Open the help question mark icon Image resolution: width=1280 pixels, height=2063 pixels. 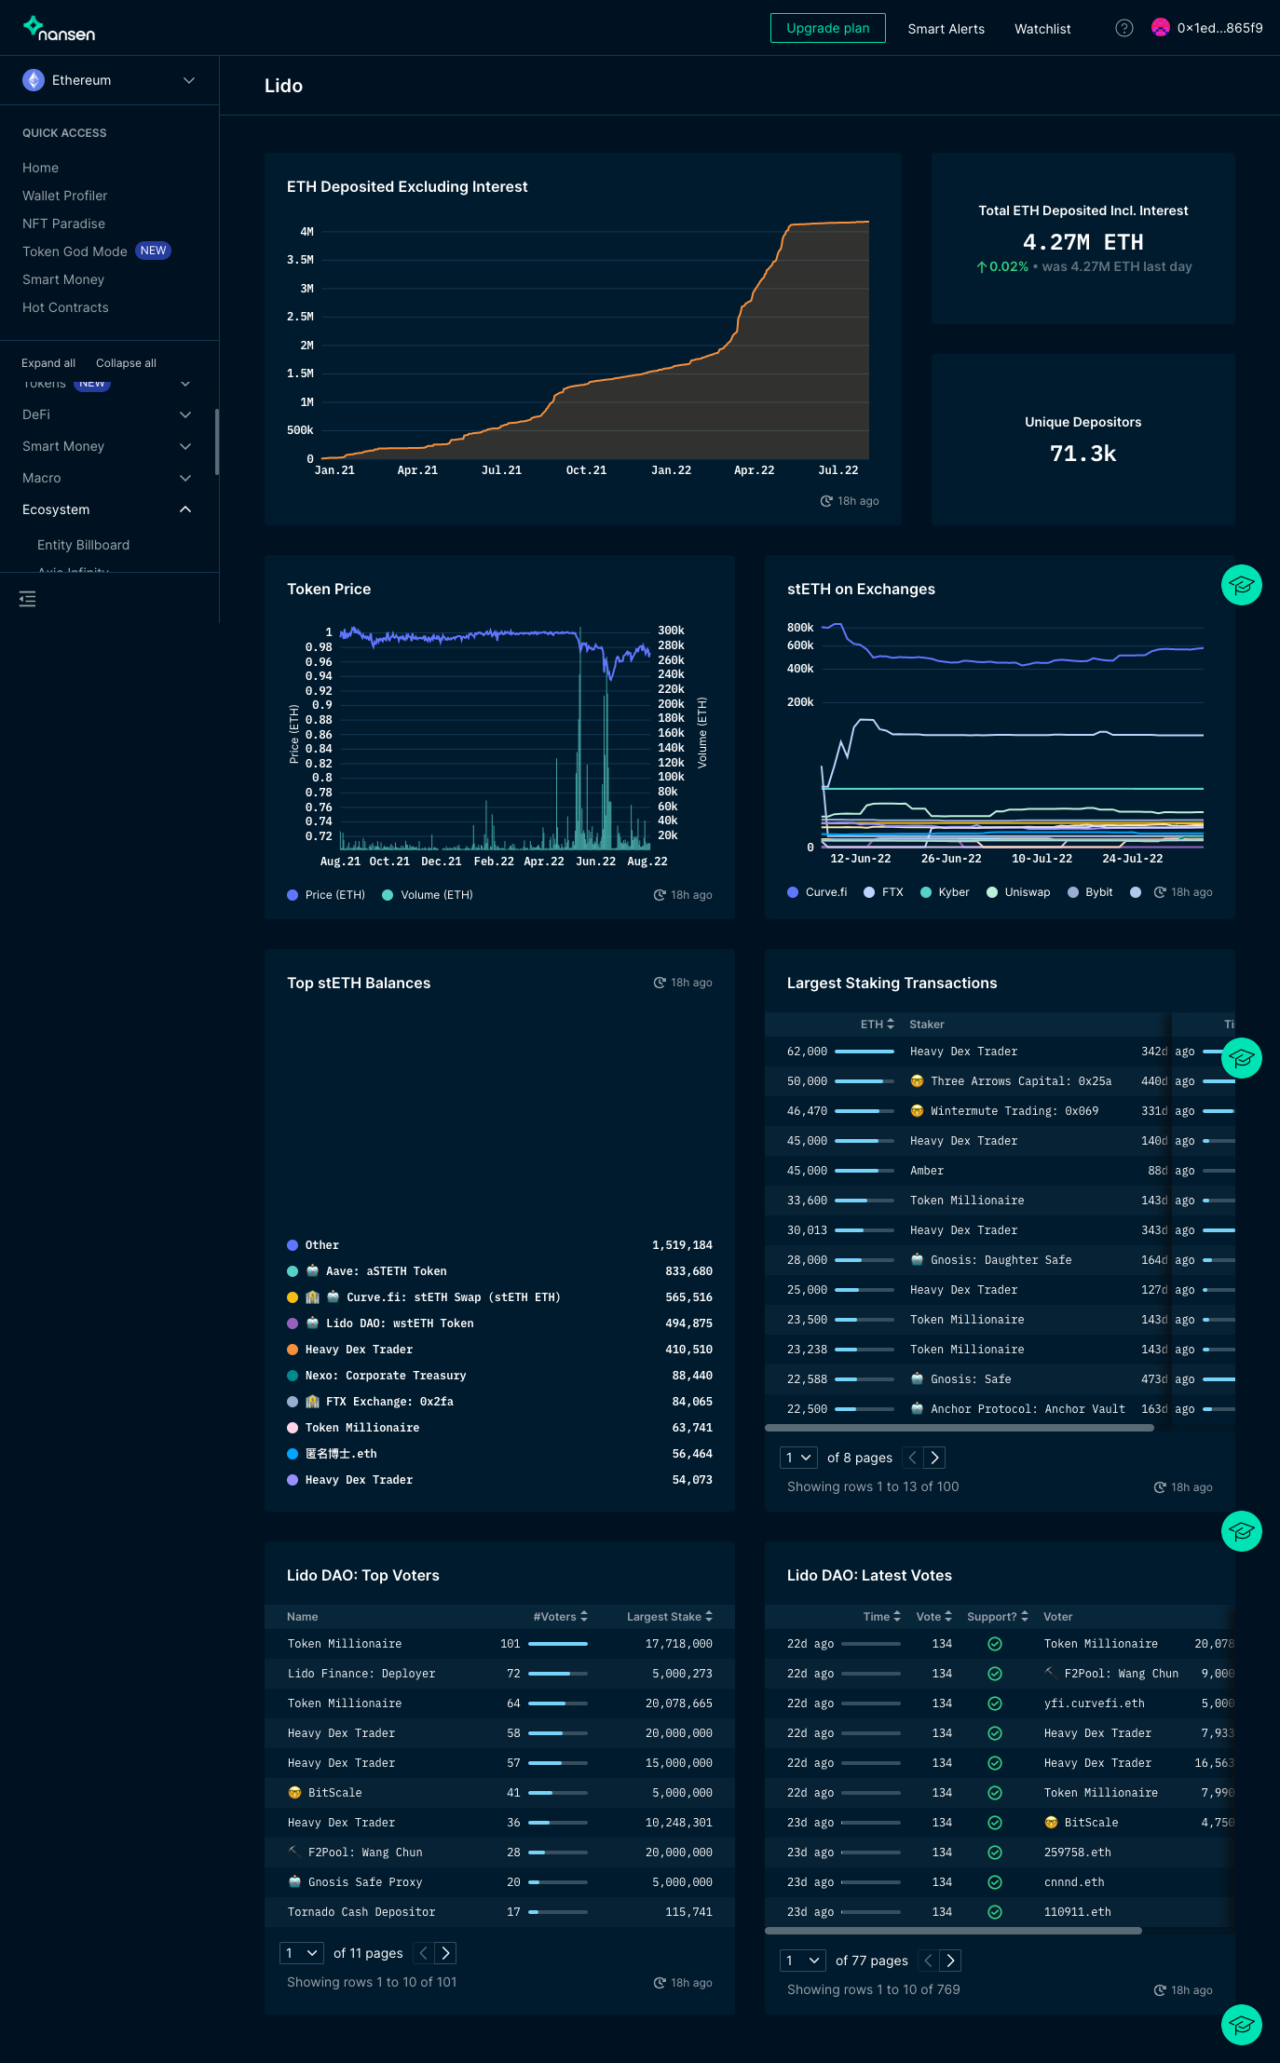point(1124,28)
